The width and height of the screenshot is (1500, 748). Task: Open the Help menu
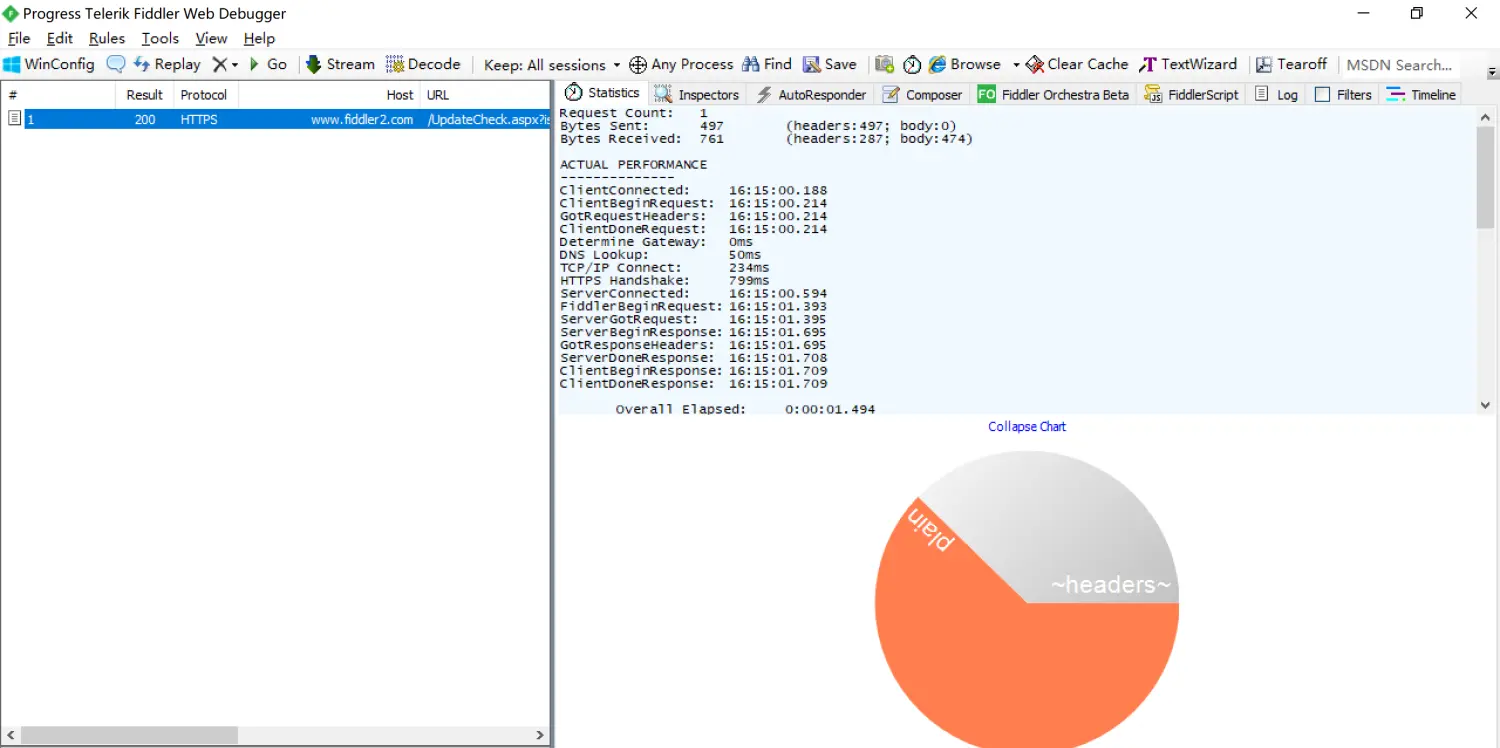[259, 38]
